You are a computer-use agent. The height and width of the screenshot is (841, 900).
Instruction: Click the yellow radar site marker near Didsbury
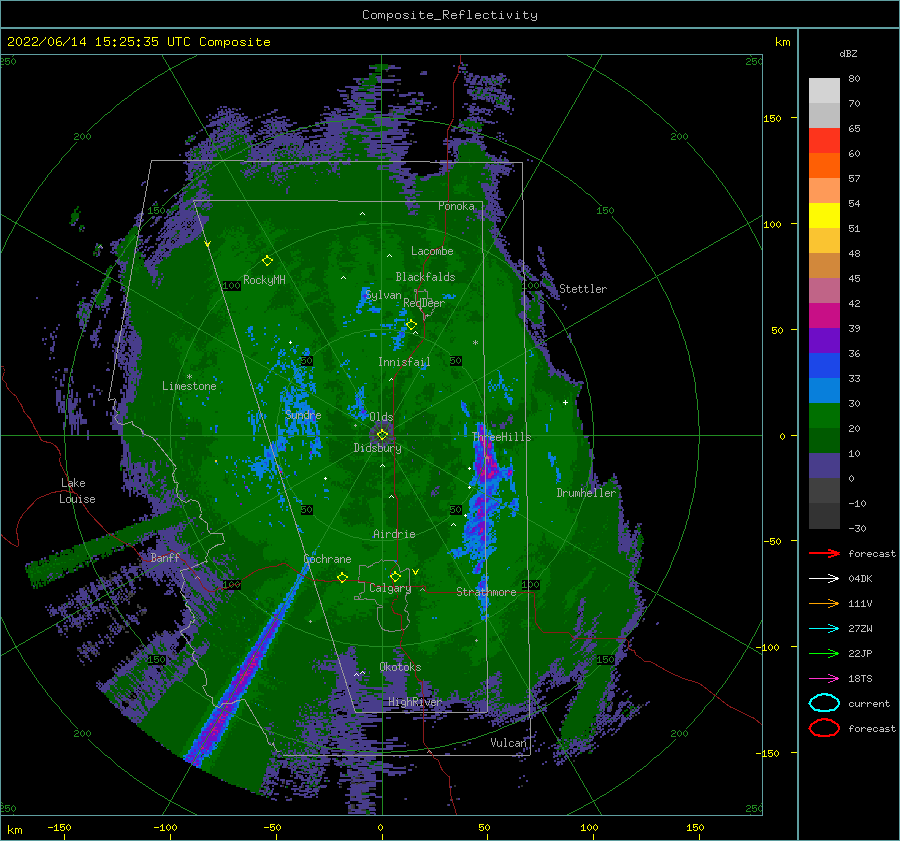coord(382,435)
